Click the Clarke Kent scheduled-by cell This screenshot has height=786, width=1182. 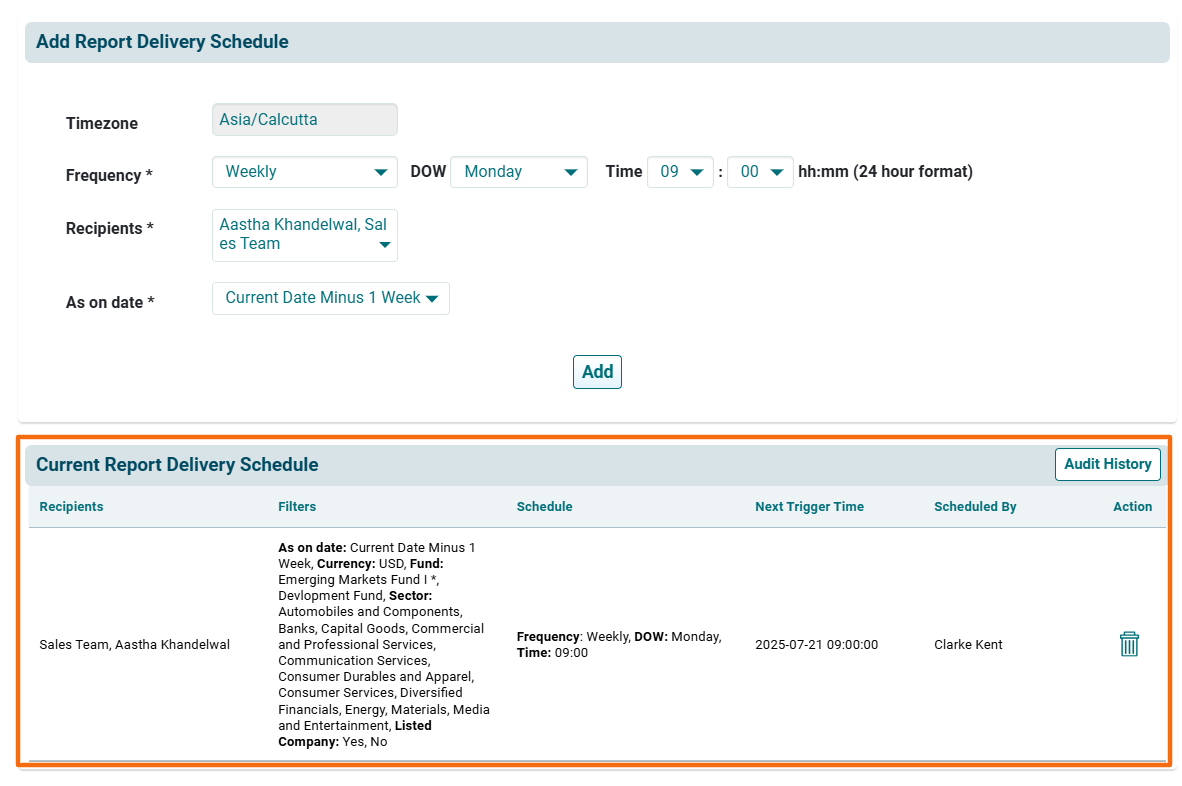pyautogui.click(x=968, y=645)
